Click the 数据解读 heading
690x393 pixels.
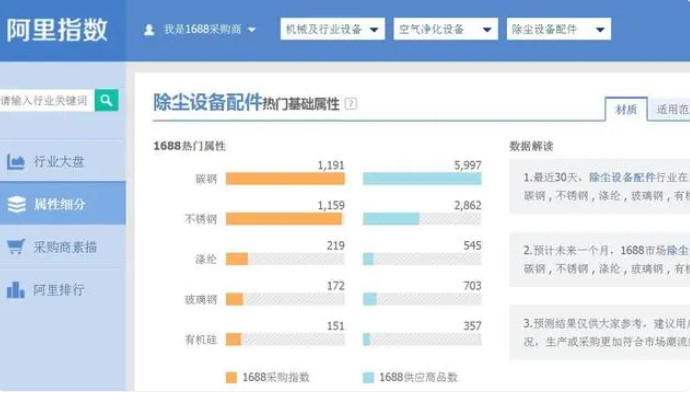[x=531, y=146]
